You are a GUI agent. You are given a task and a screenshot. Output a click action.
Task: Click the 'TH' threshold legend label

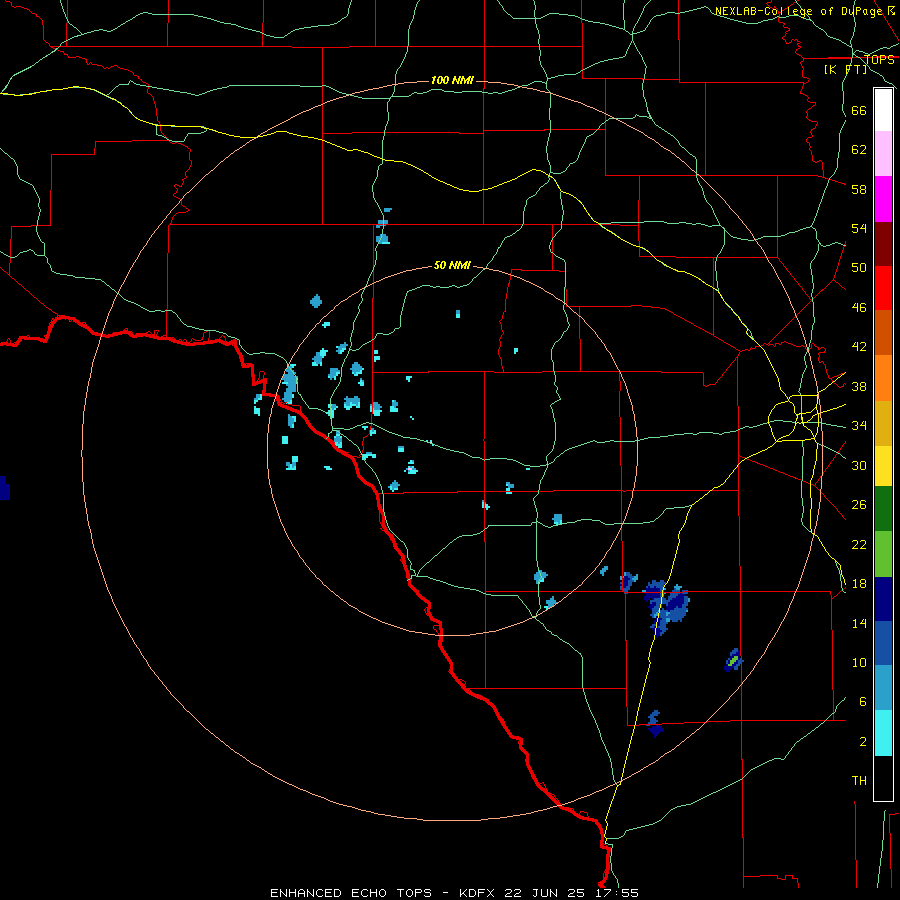tap(859, 780)
